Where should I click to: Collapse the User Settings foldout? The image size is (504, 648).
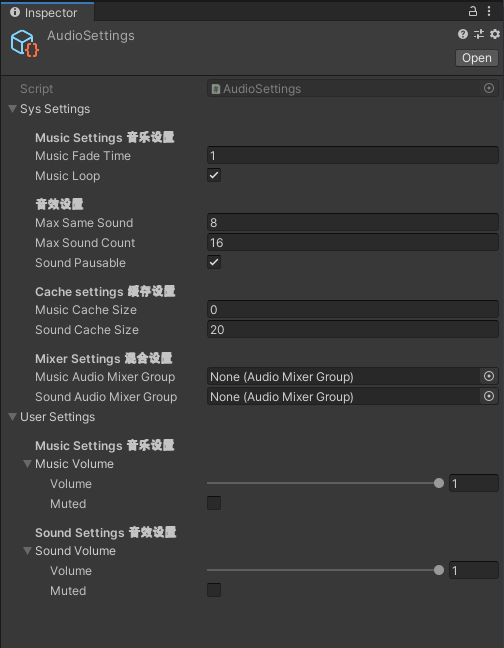13,417
